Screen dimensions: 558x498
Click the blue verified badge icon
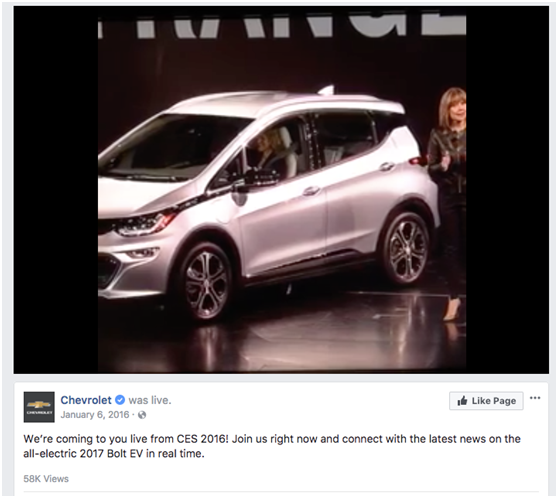120,400
